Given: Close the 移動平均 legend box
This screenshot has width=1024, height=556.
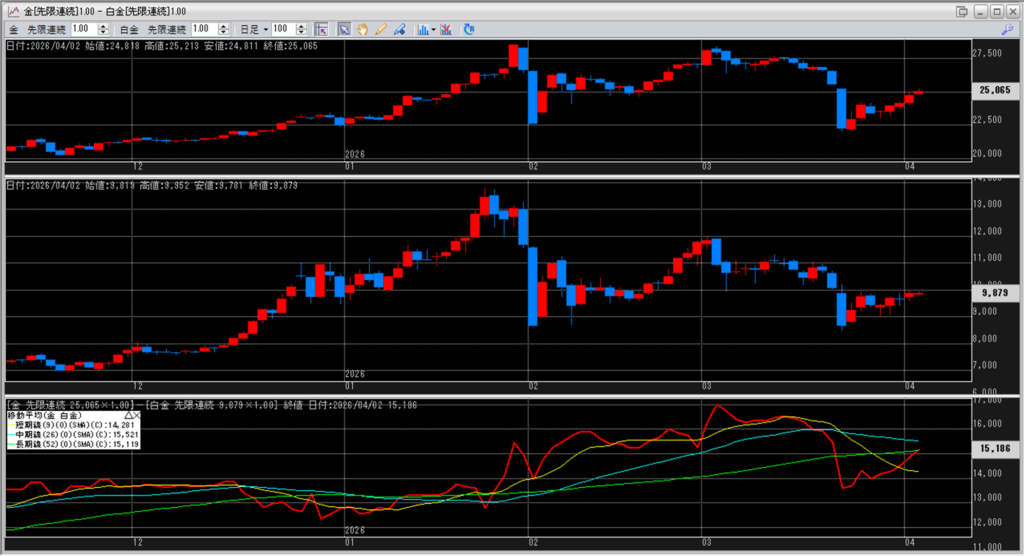Looking at the screenshot, I should coord(136,416).
